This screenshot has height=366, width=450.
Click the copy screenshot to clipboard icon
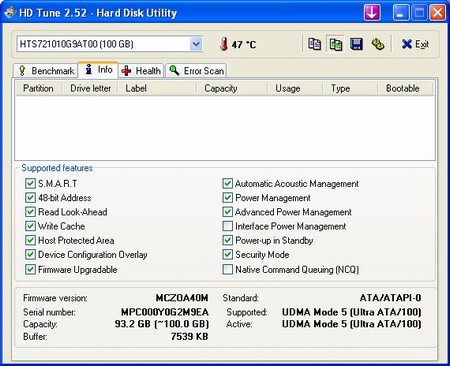coord(335,44)
